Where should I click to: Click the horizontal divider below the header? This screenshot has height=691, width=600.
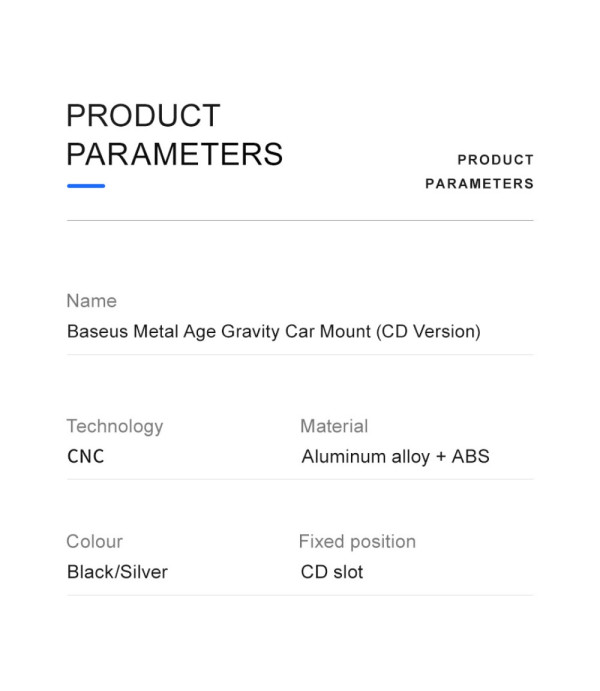[x=300, y=220]
